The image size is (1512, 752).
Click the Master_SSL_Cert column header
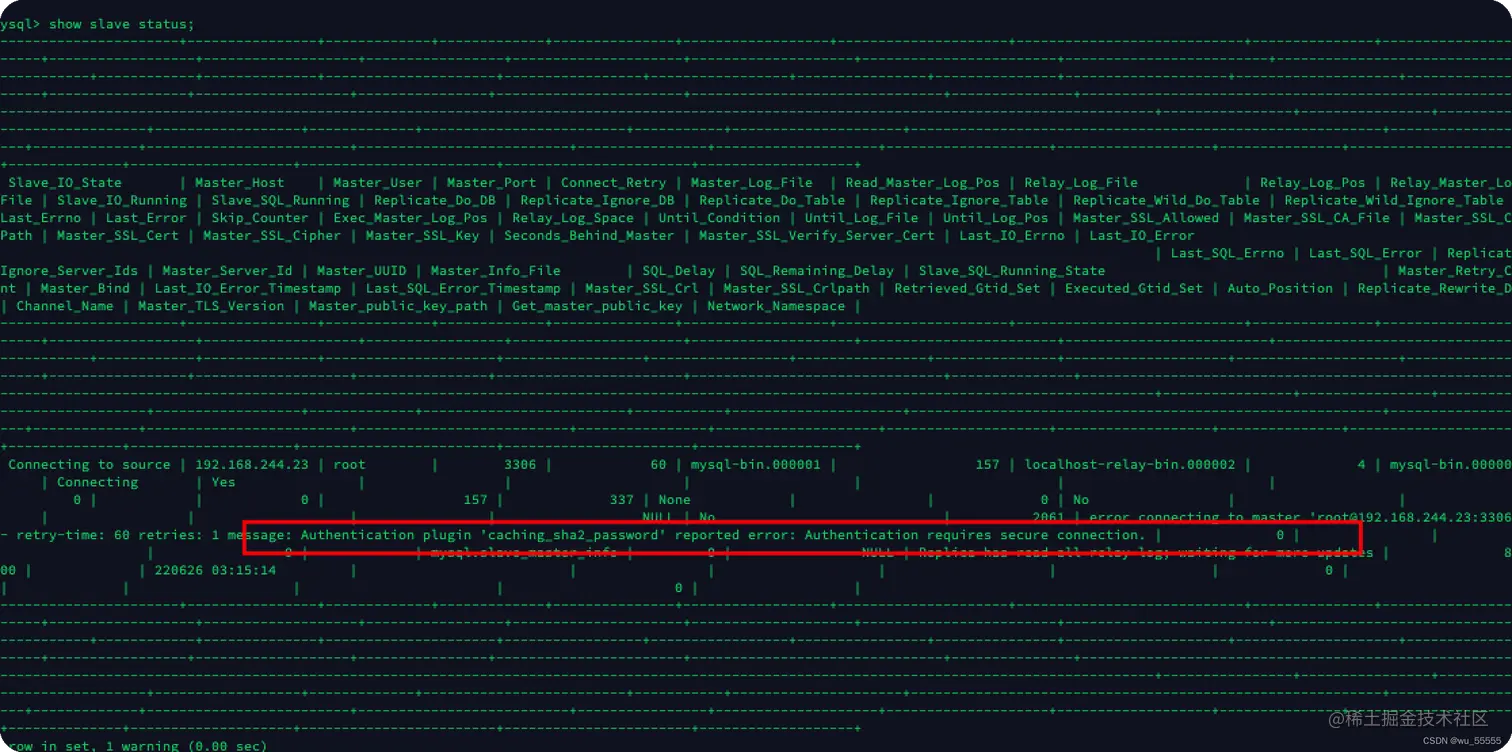click(118, 236)
